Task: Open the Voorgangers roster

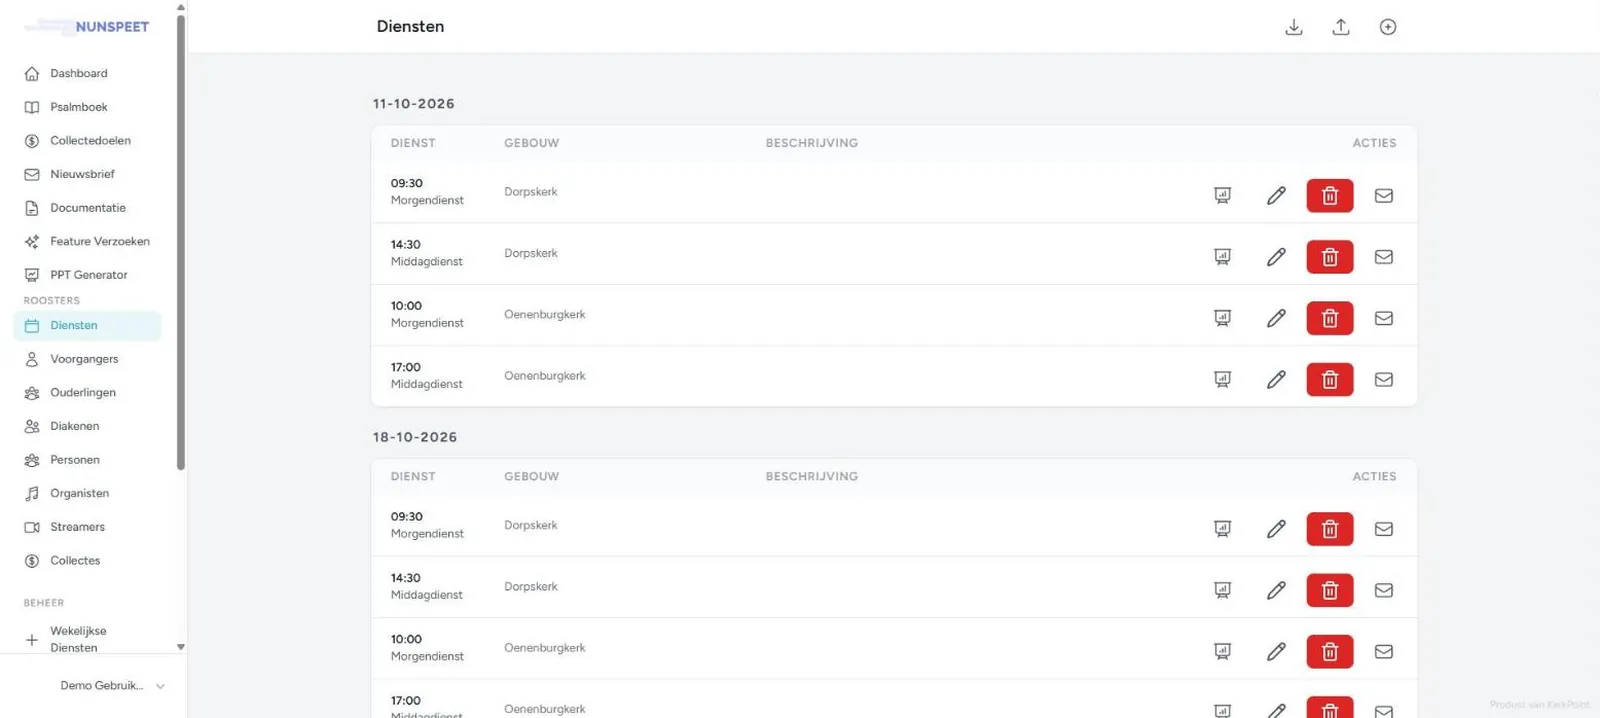Action: pos(87,359)
